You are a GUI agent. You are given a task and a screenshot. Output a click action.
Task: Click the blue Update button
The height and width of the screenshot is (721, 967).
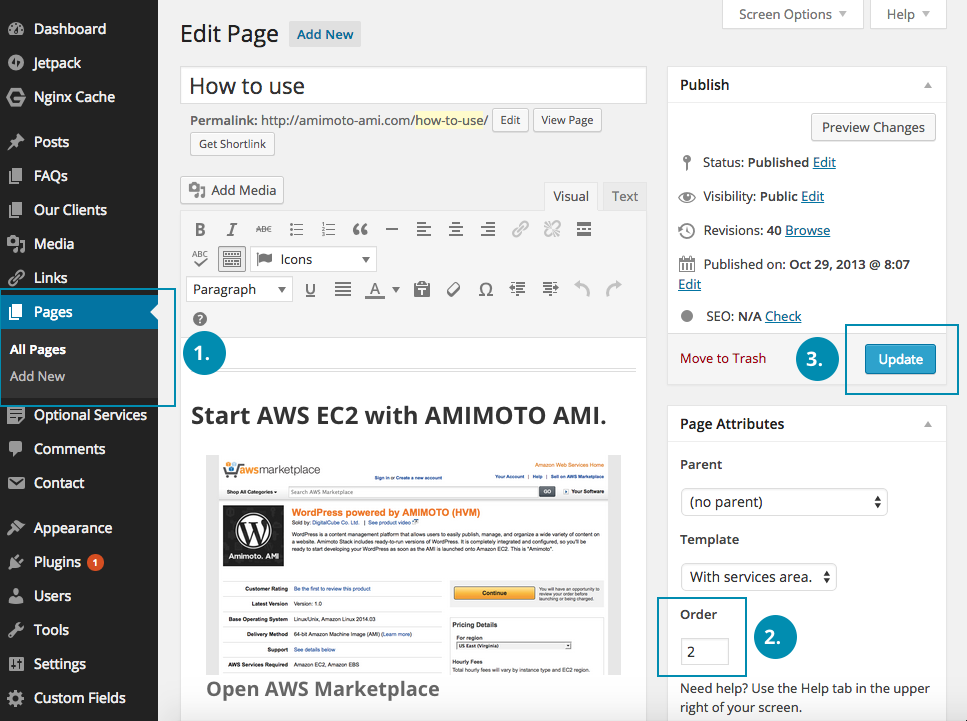pos(900,359)
